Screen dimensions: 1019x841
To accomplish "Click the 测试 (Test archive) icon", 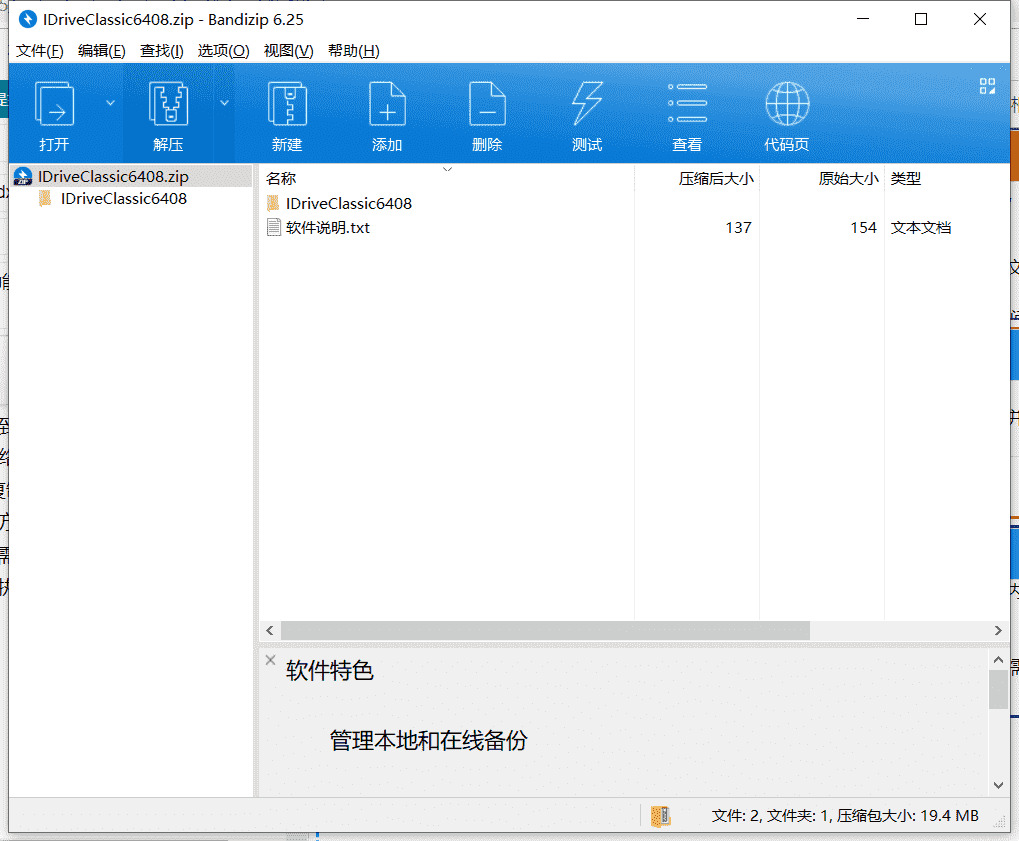I will click(x=587, y=104).
